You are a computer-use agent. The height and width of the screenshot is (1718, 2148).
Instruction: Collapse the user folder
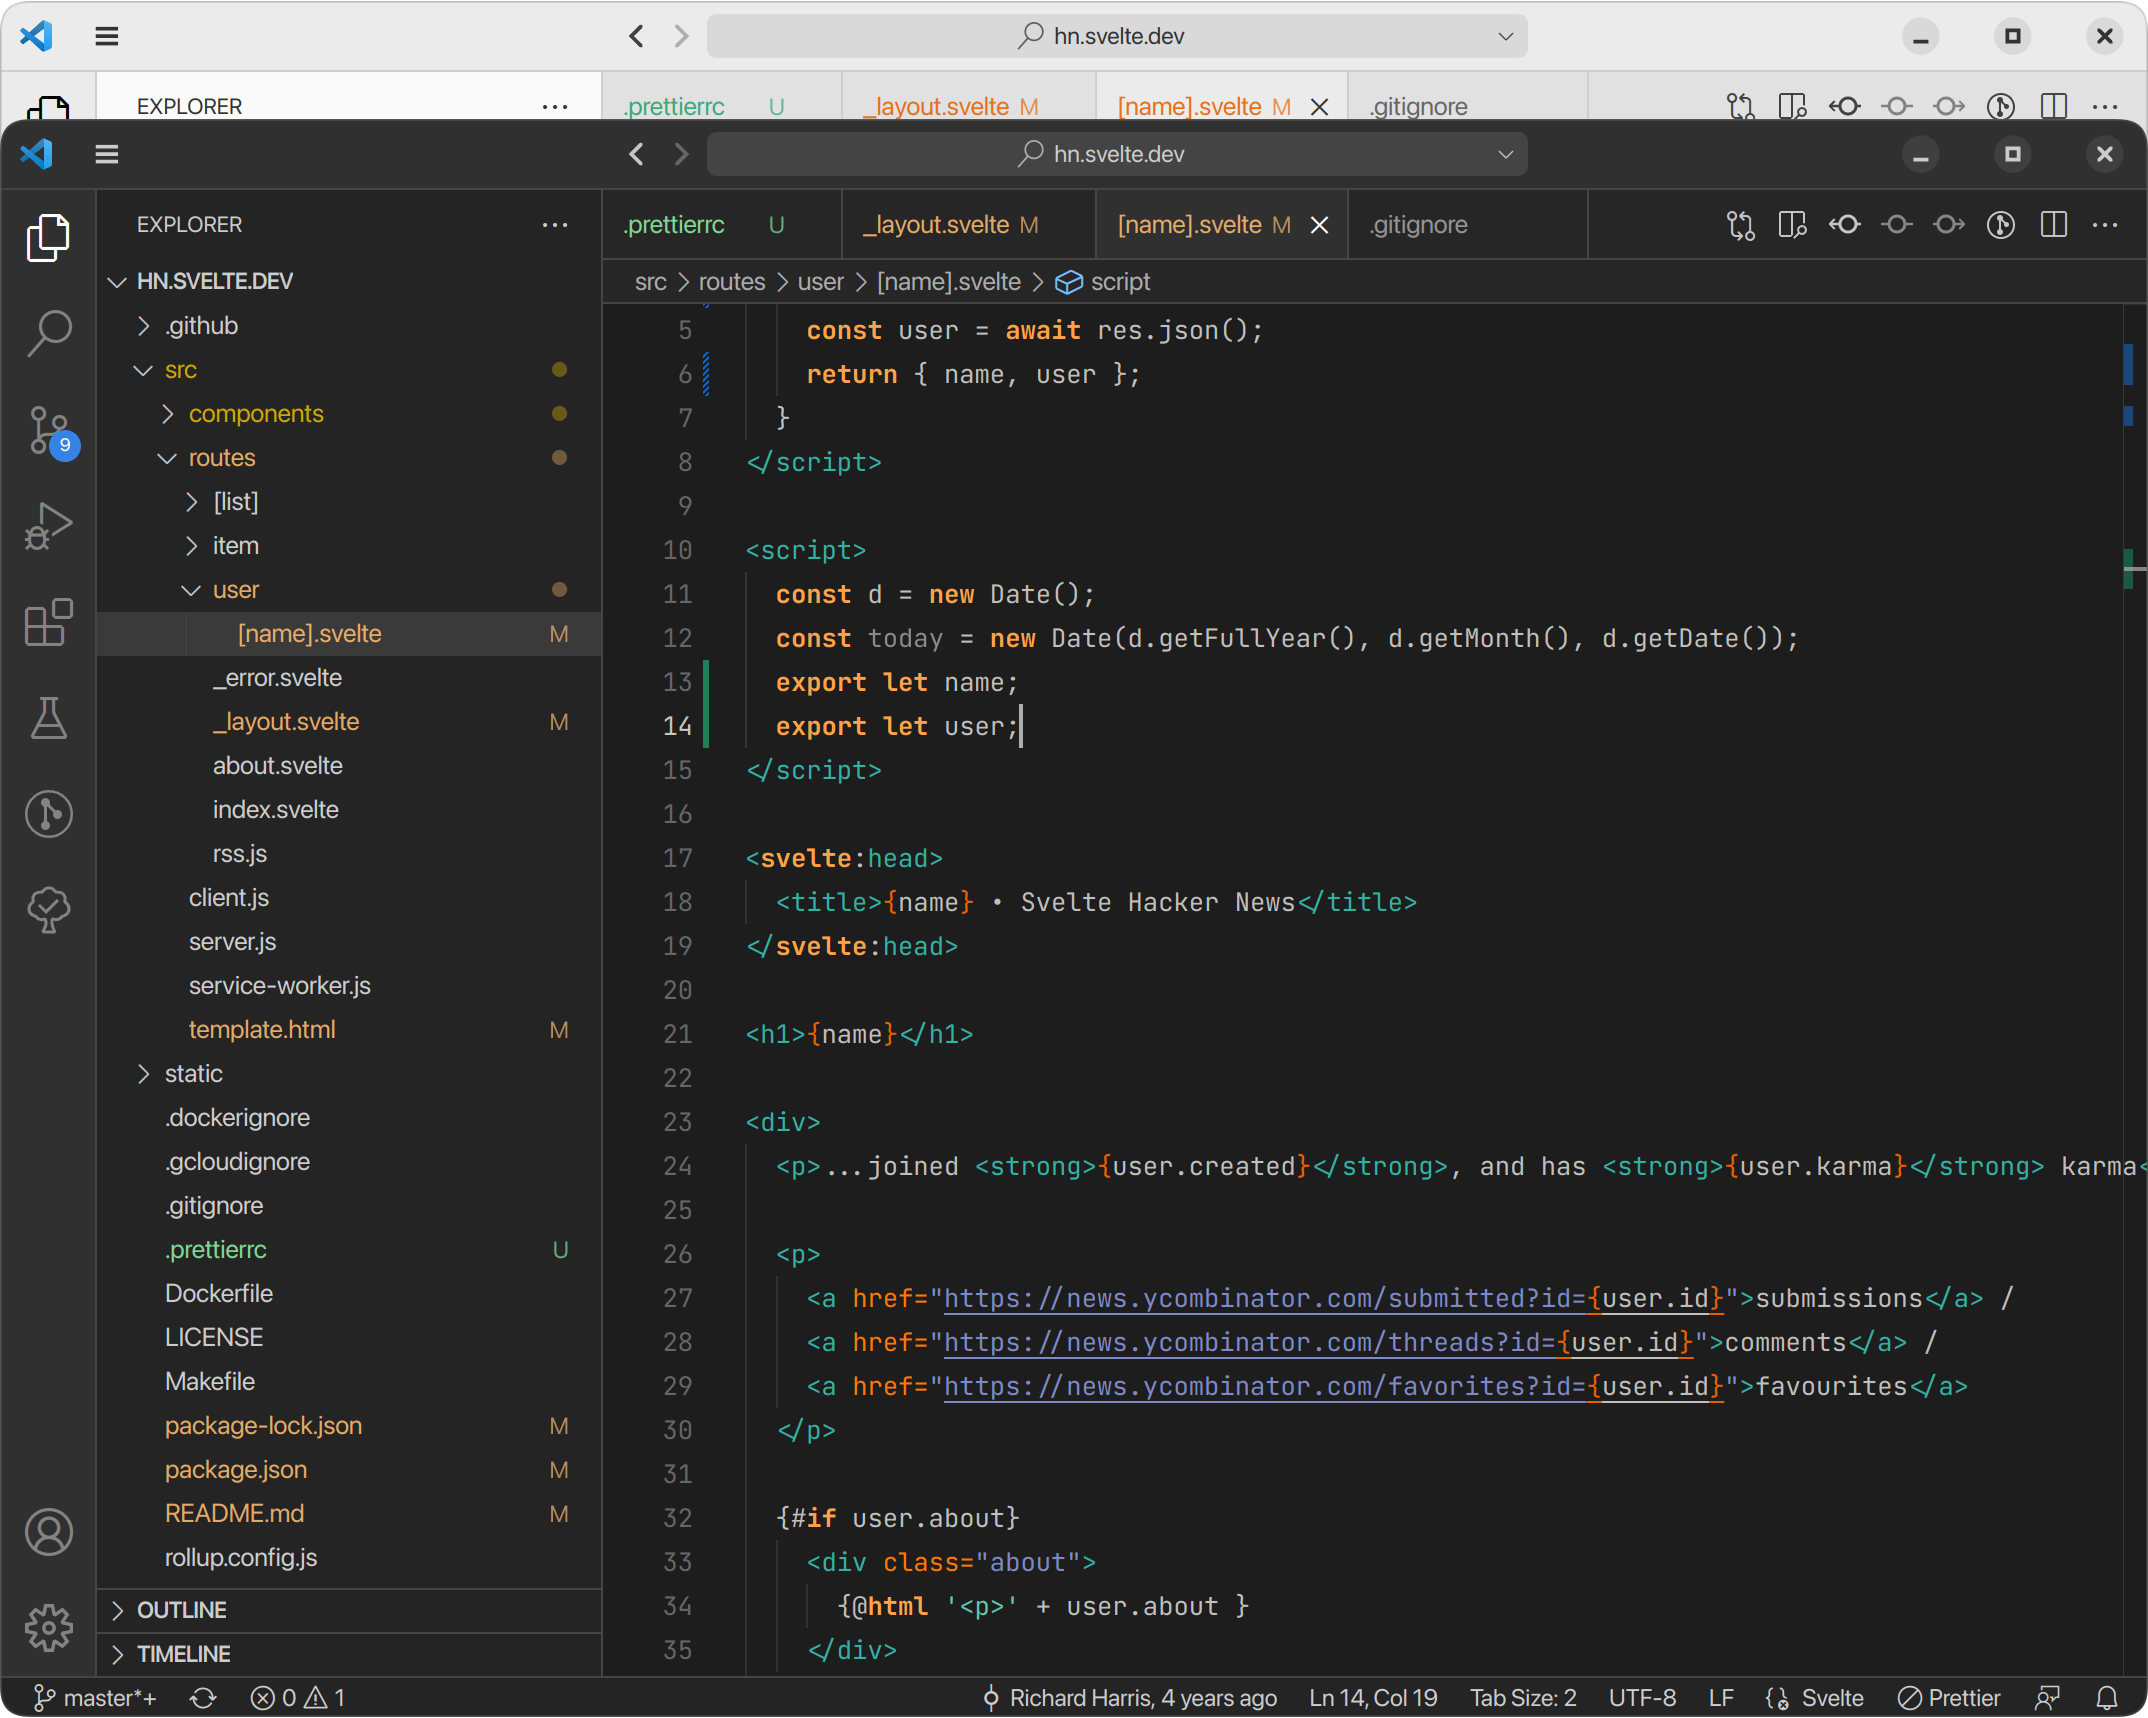[235, 590]
